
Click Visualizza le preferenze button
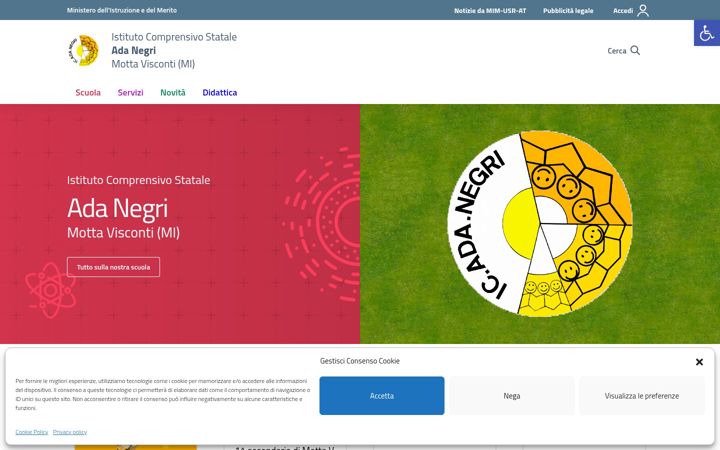tap(641, 396)
